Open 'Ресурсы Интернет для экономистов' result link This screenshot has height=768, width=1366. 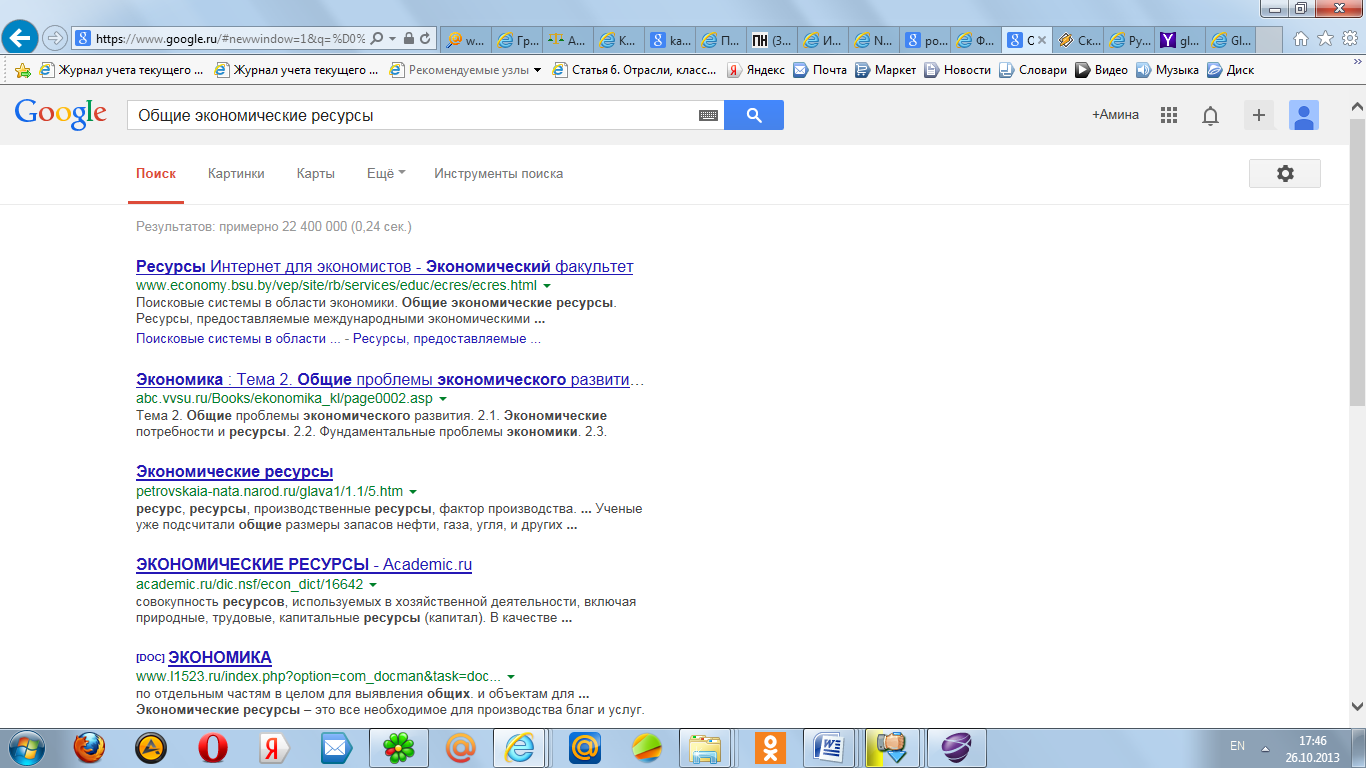click(384, 267)
